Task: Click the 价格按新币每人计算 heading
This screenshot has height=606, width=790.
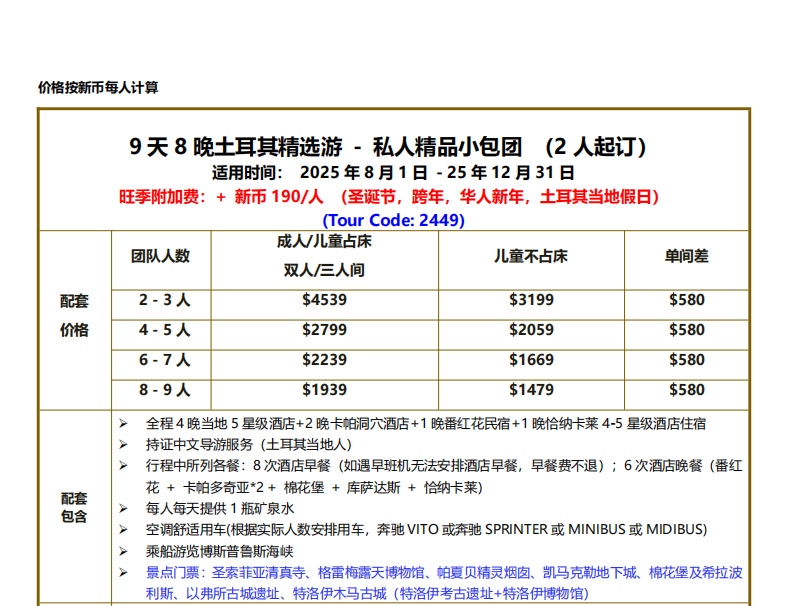Action: tap(98, 87)
